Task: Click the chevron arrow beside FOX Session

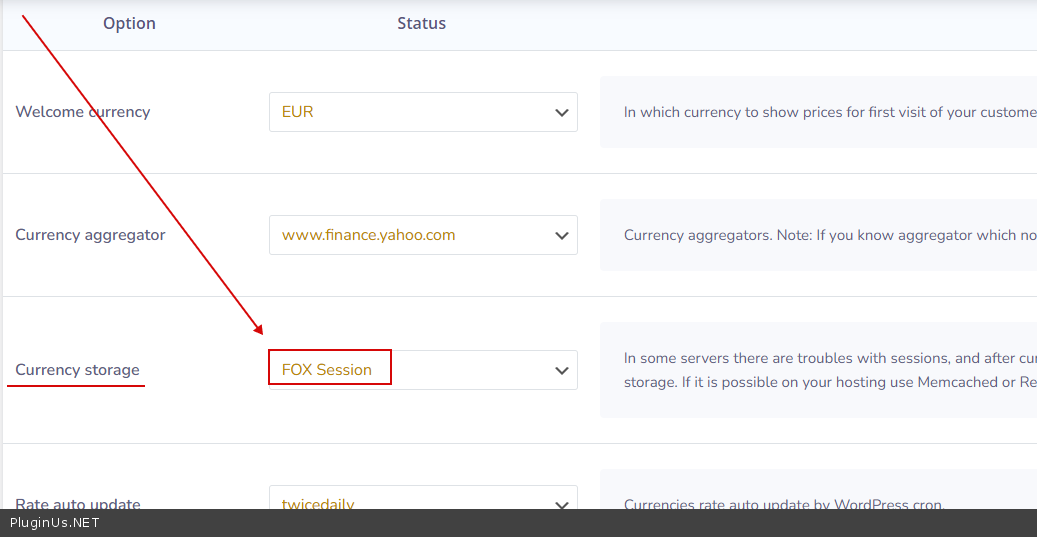Action: [x=562, y=371]
